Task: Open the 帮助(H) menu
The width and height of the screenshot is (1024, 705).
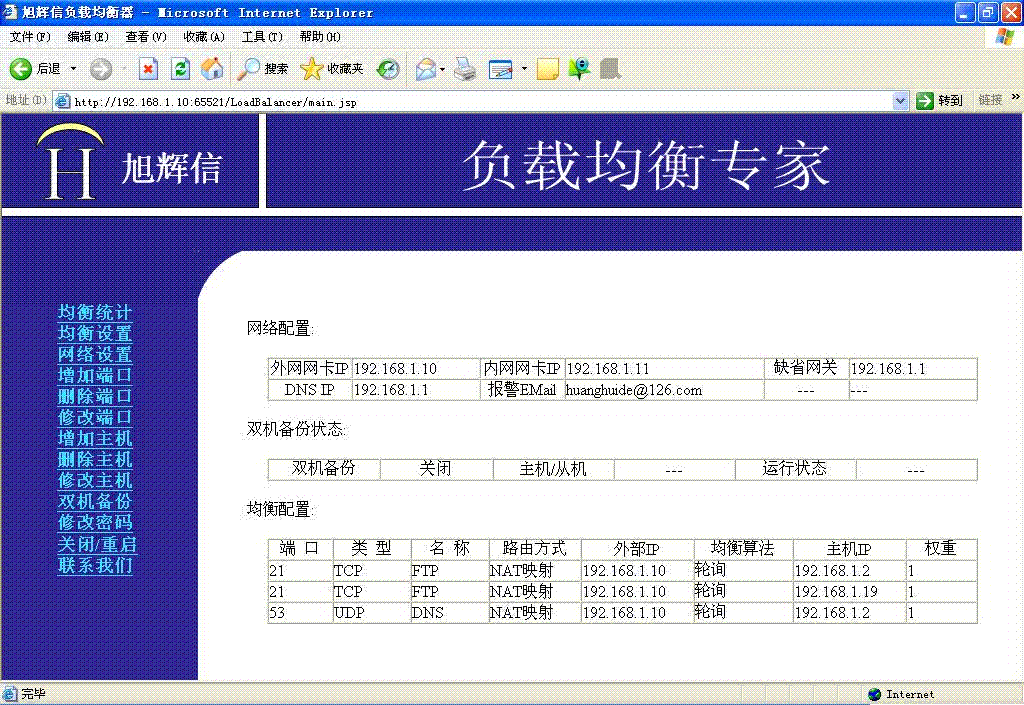Action: tap(320, 37)
